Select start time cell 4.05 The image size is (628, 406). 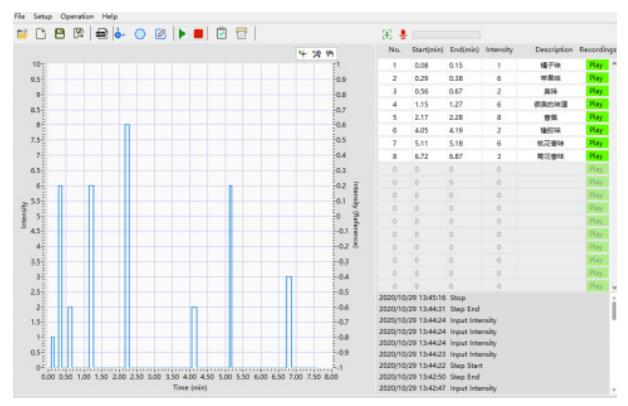click(x=421, y=130)
